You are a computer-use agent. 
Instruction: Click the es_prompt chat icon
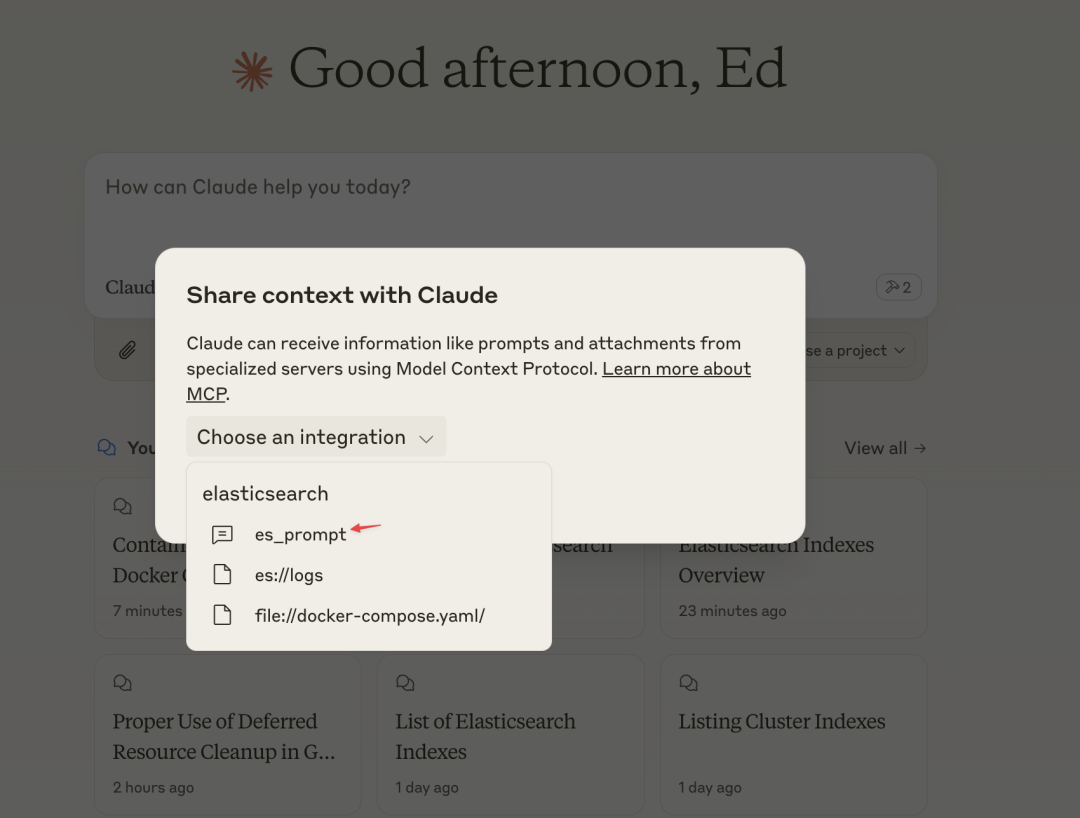click(x=222, y=534)
